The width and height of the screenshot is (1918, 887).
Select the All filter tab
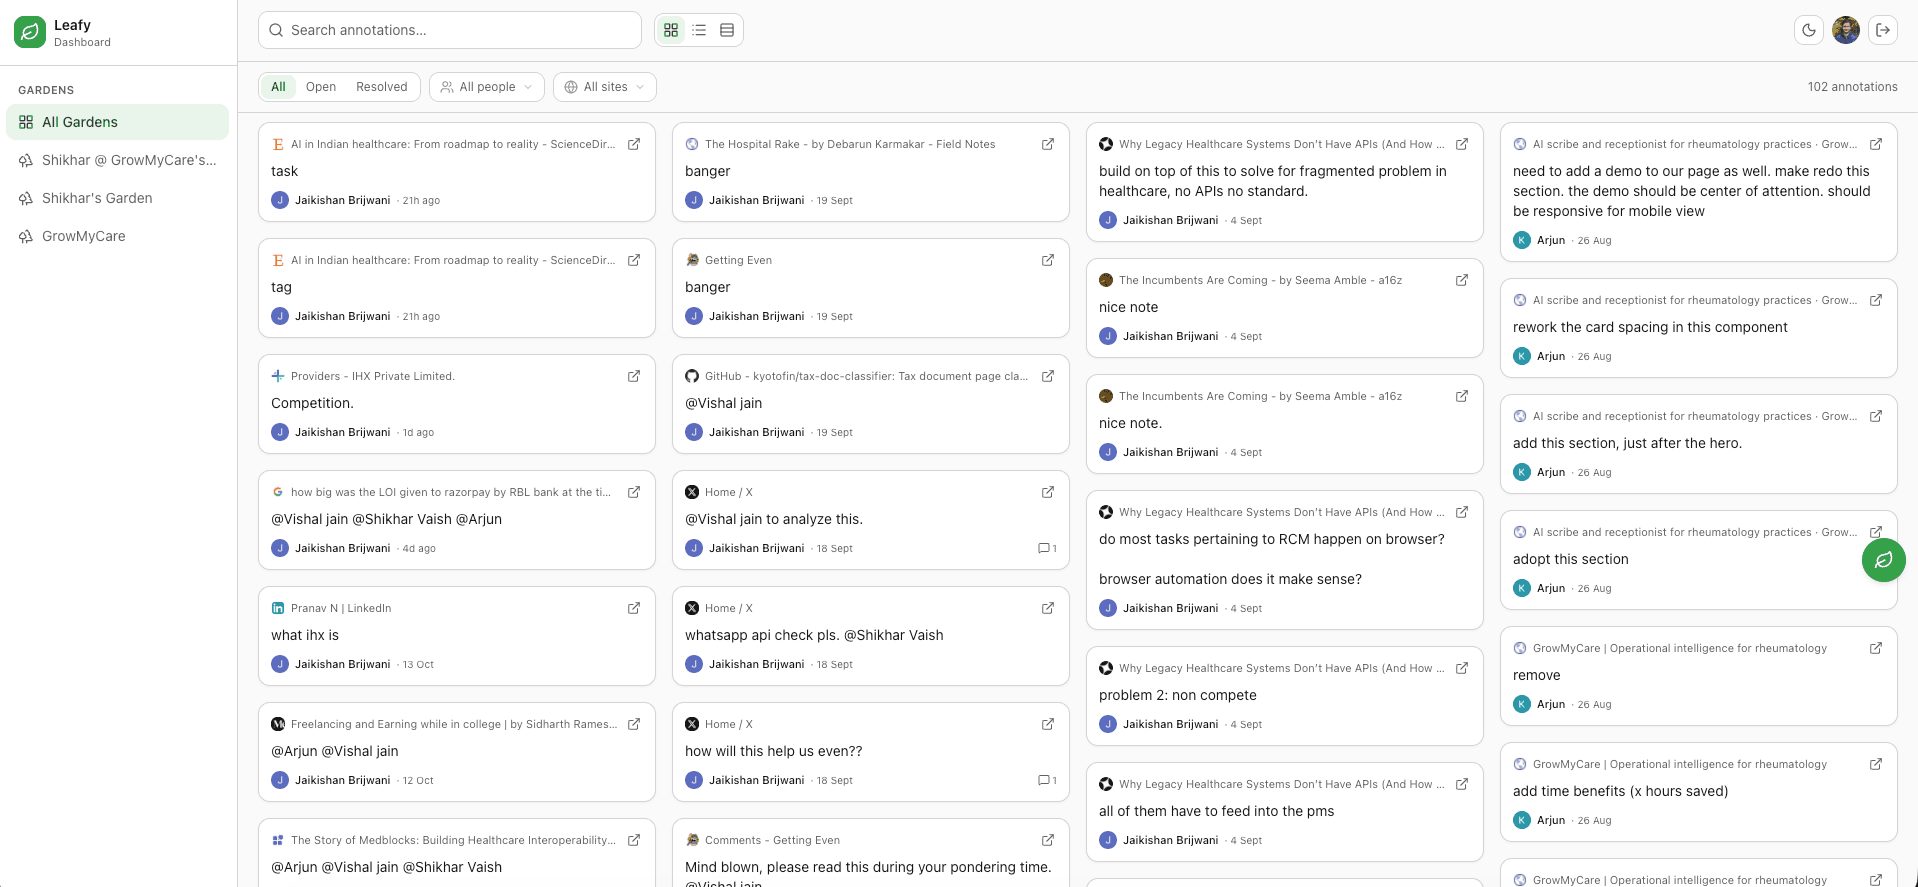278,87
